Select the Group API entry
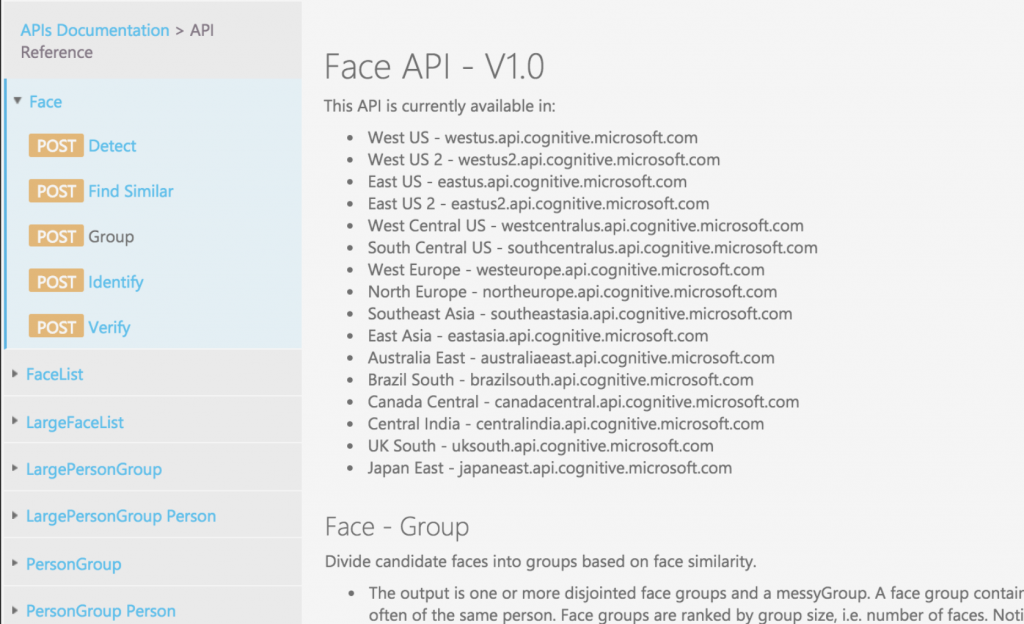Image resolution: width=1024 pixels, height=624 pixels. (111, 236)
